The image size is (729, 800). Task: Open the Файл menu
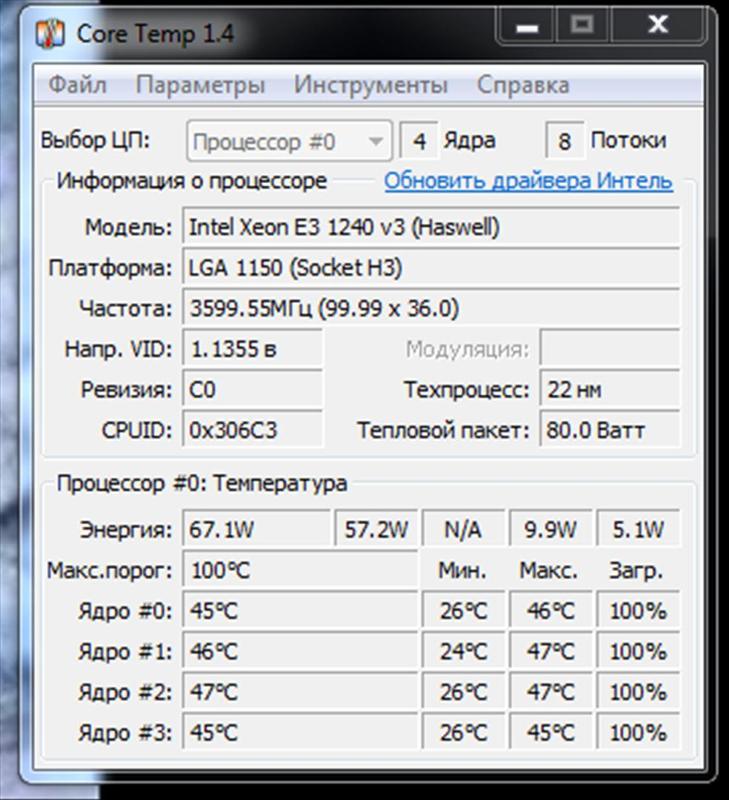point(78,85)
